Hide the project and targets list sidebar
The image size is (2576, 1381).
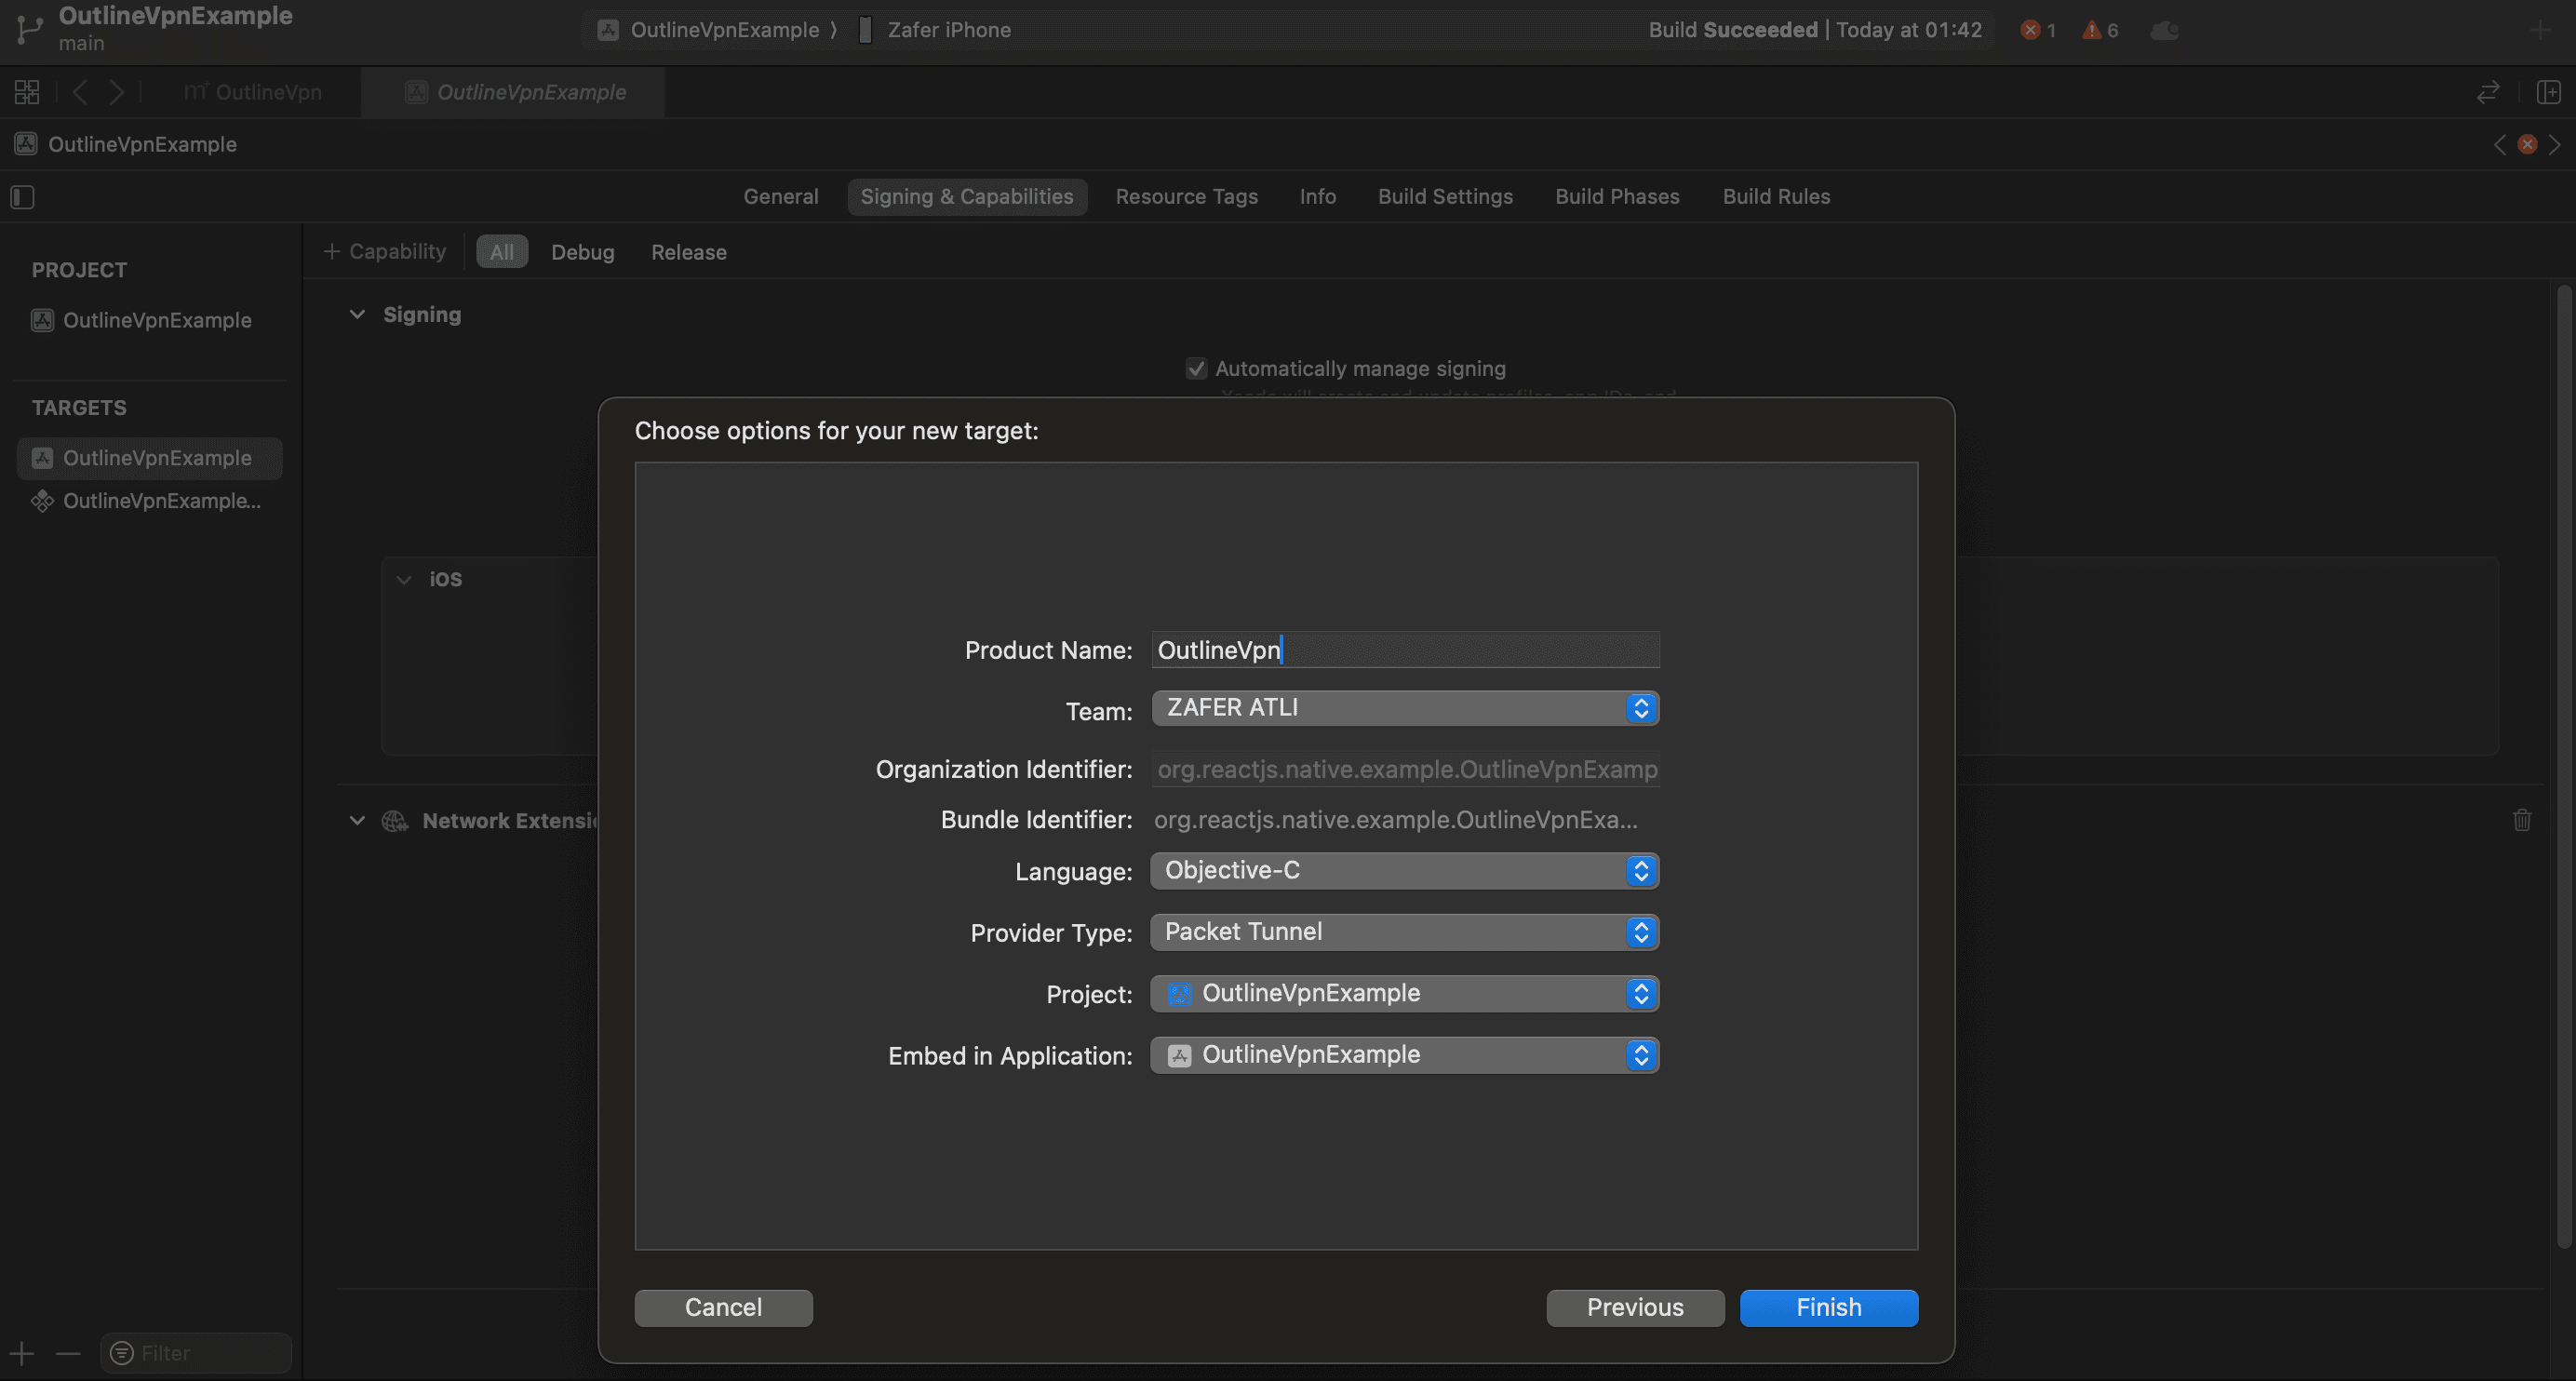pyautogui.click(x=23, y=197)
